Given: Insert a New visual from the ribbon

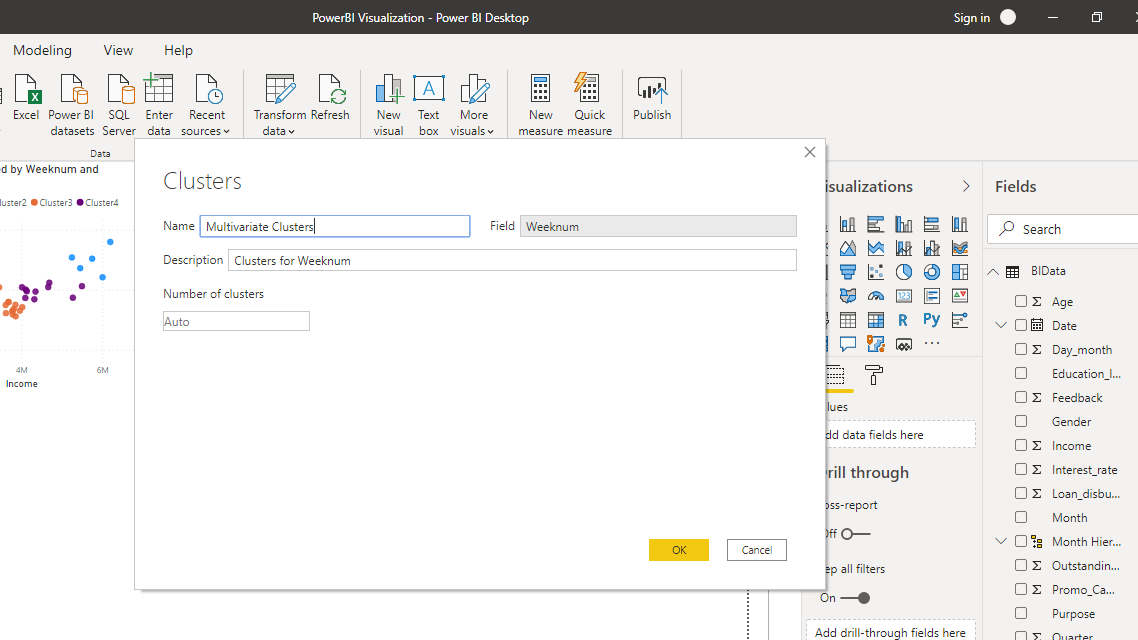Looking at the screenshot, I should tap(388, 105).
